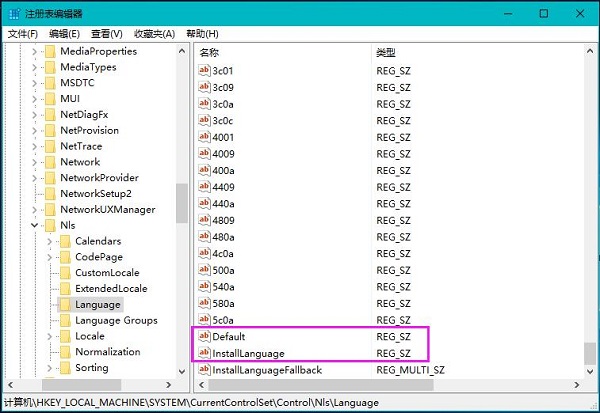This screenshot has width=600, height=413.
Task: Expand the MediaProperties key
Action: 33,51
